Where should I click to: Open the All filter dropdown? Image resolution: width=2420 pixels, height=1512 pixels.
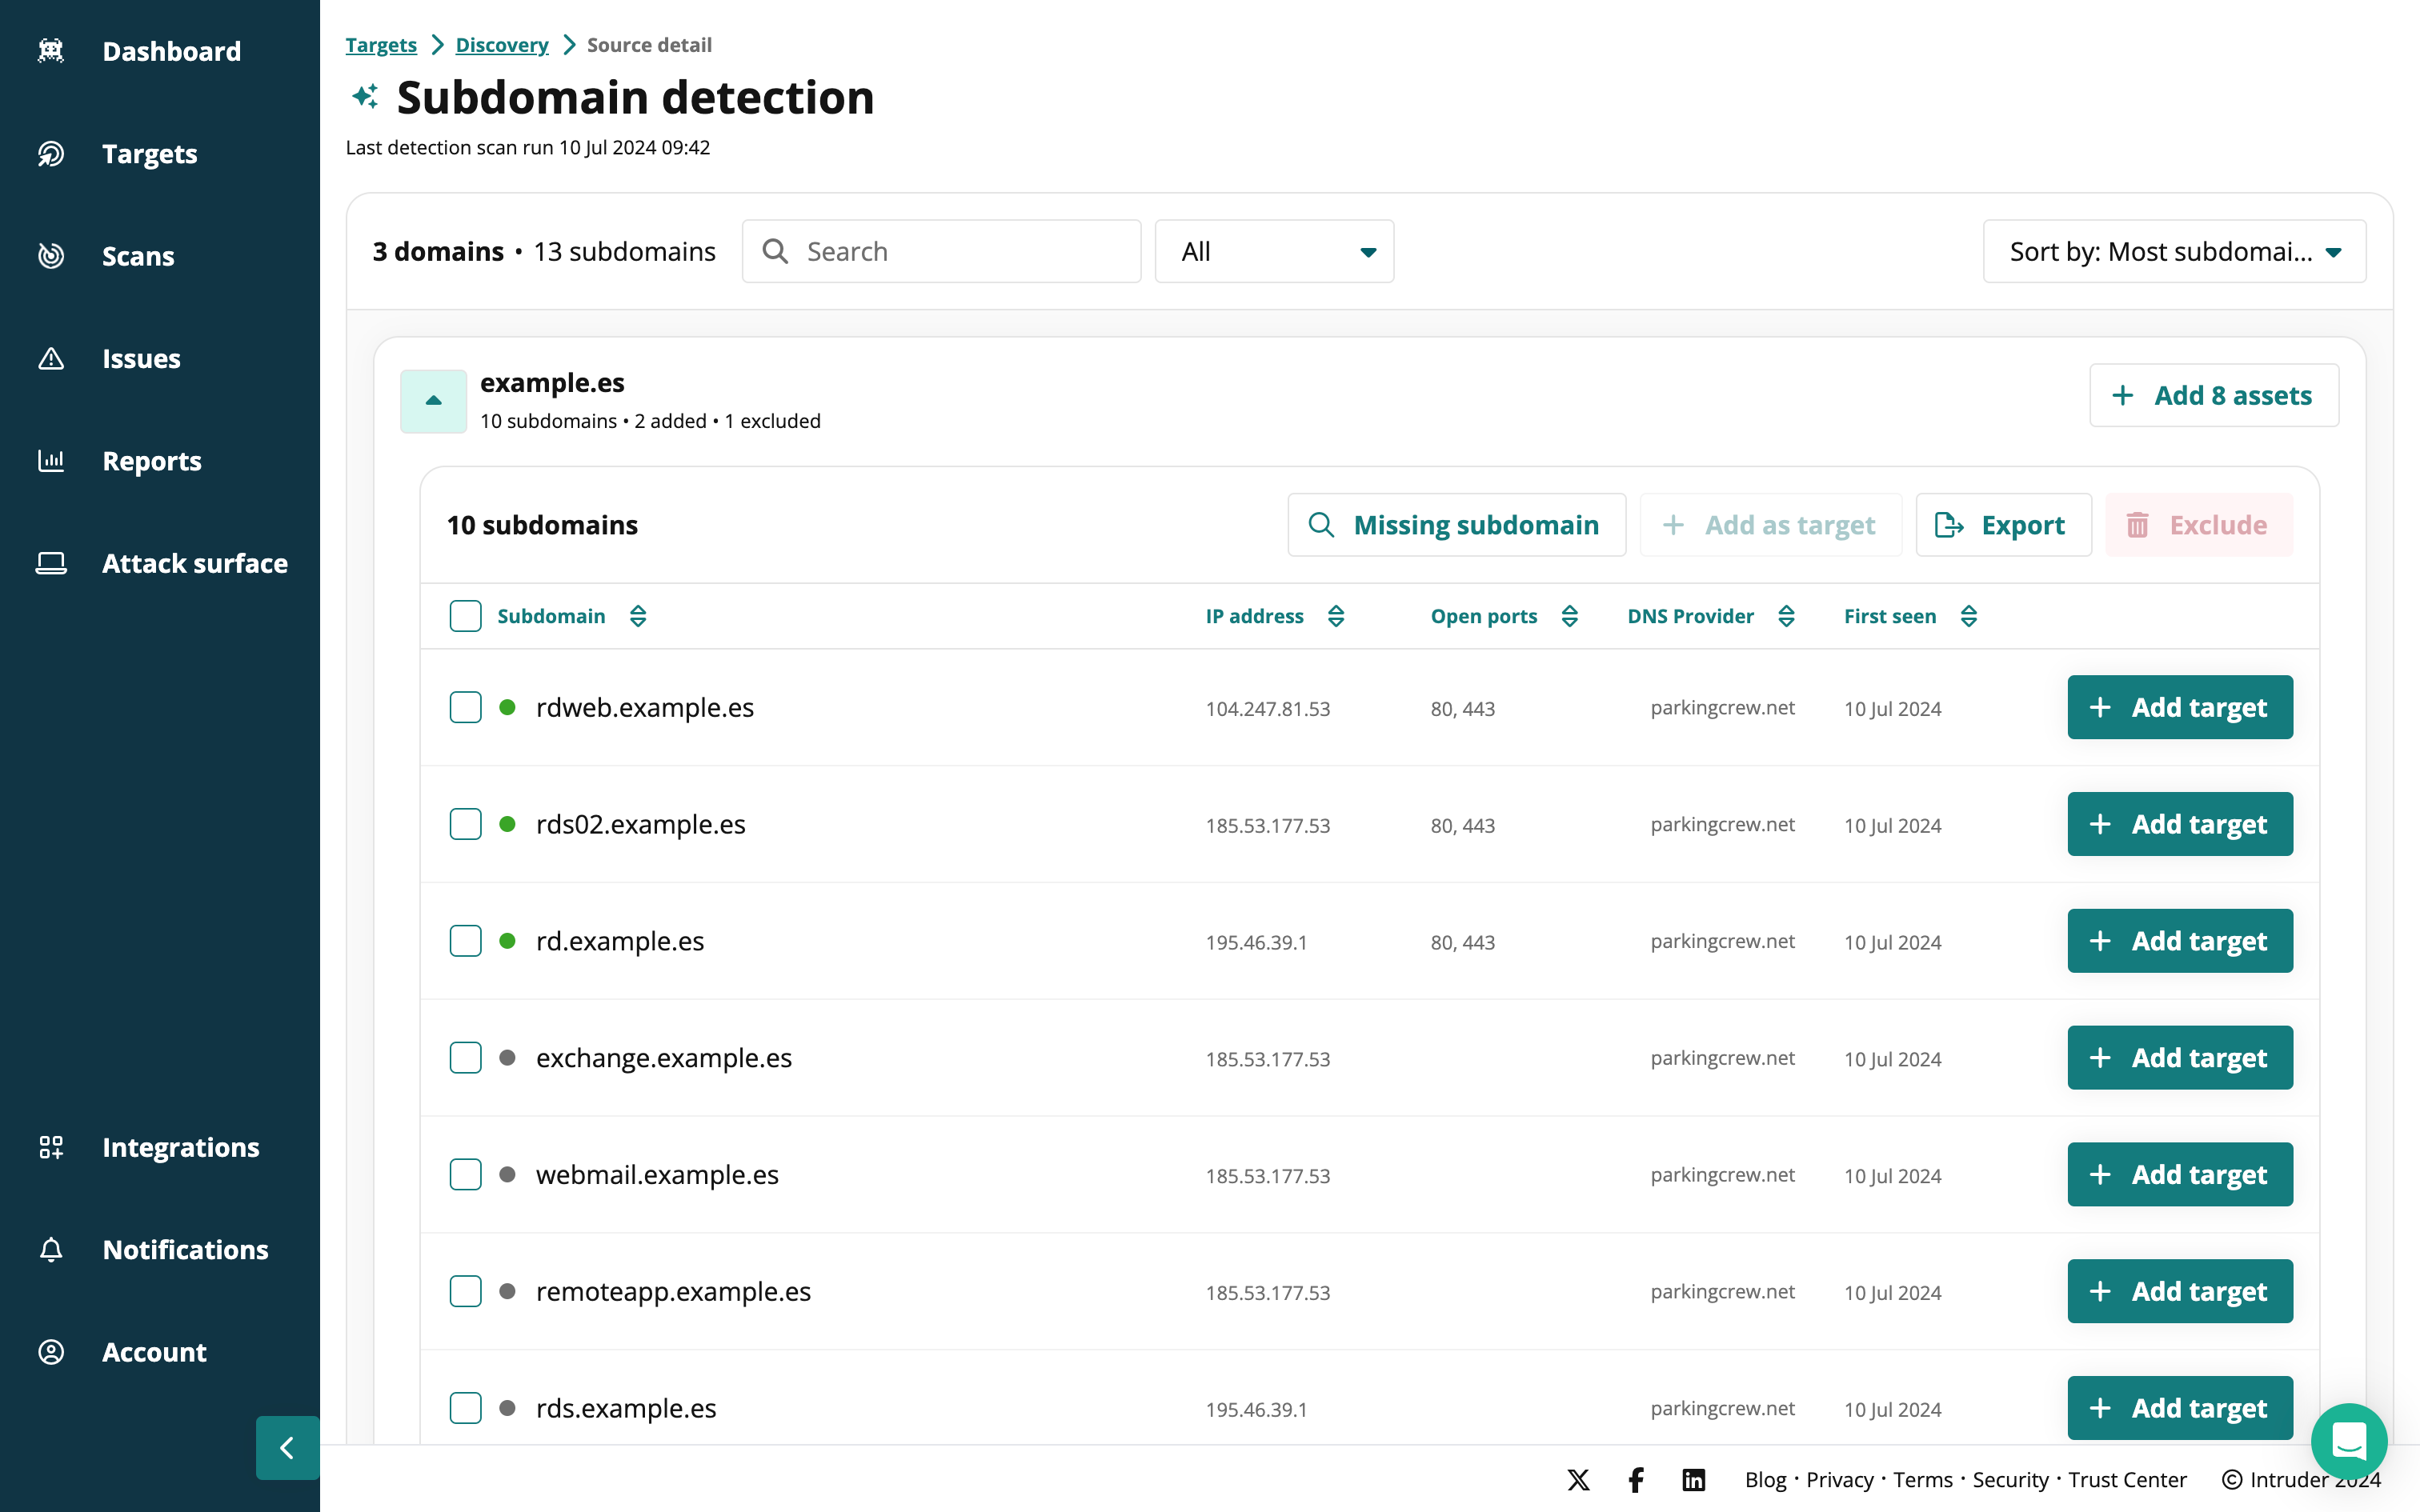pos(1274,251)
